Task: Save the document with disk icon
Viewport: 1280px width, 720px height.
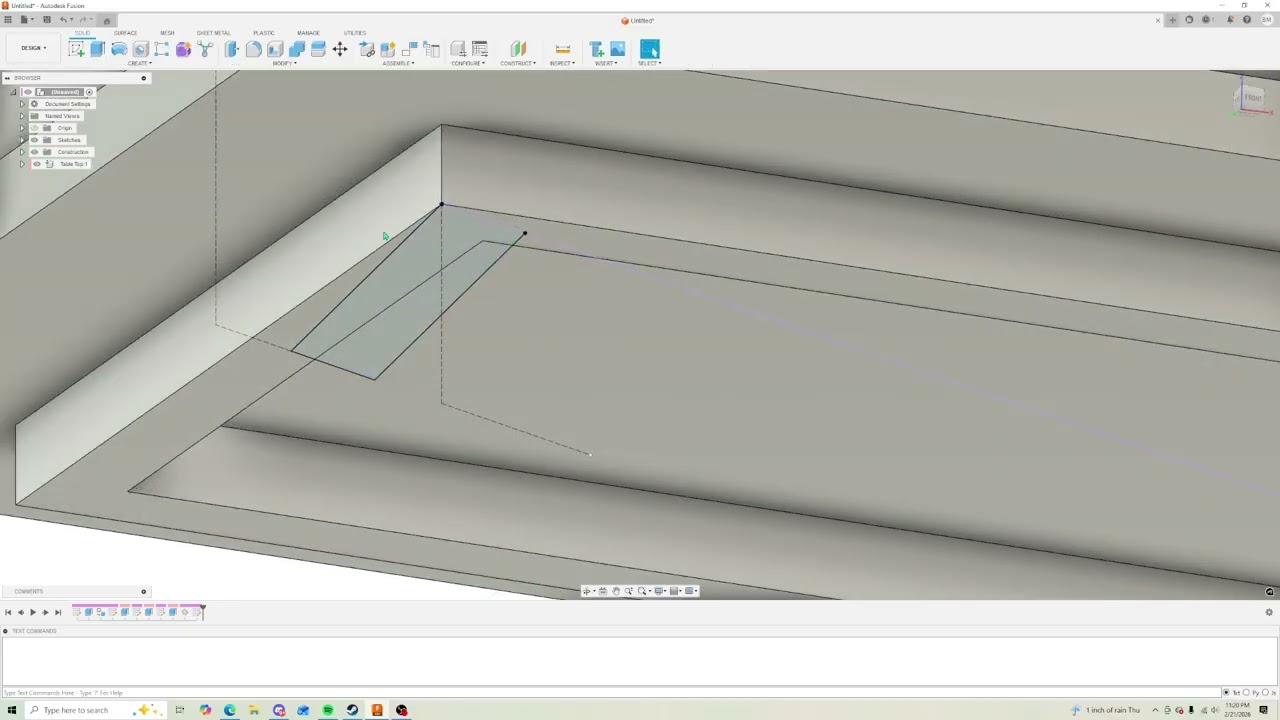Action: click(46, 20)
